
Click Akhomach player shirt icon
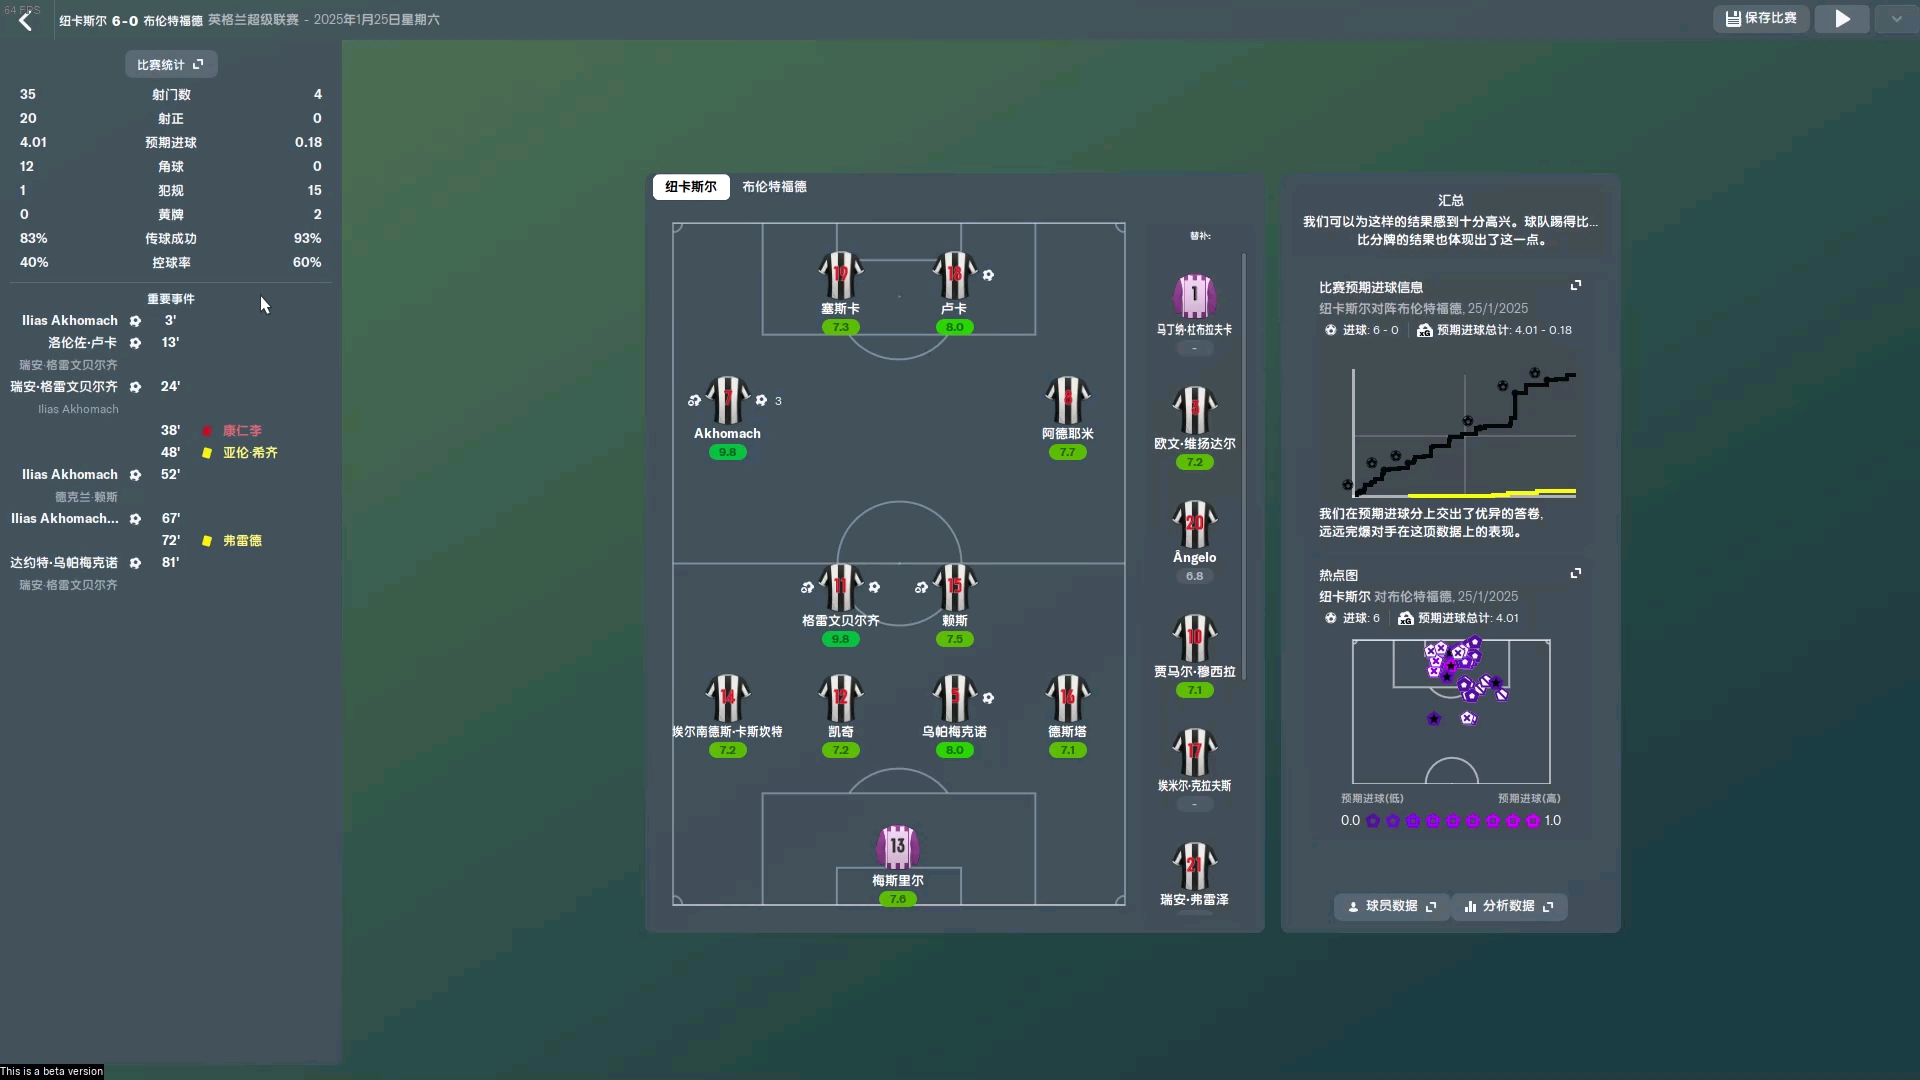click(x=727, y=400)
